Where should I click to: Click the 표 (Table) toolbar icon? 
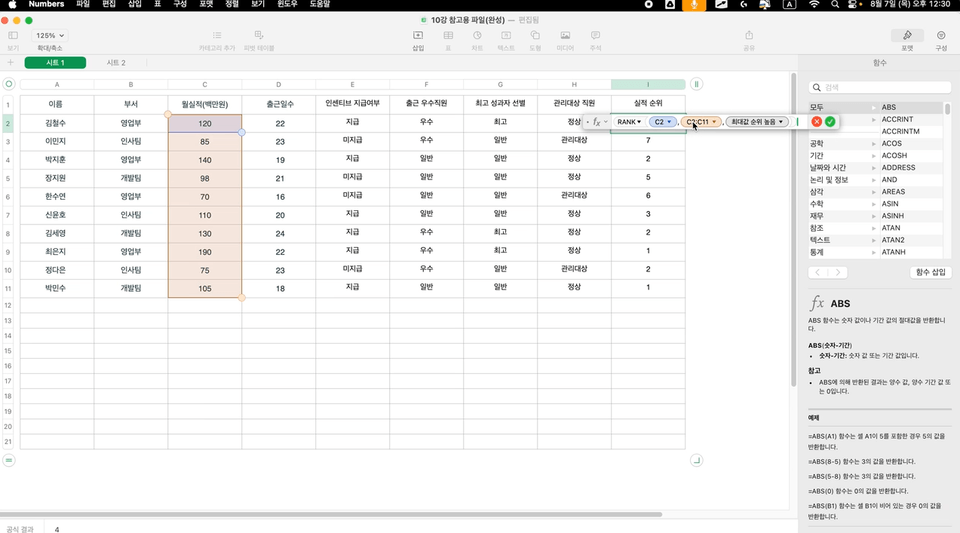tap(448, 35)
